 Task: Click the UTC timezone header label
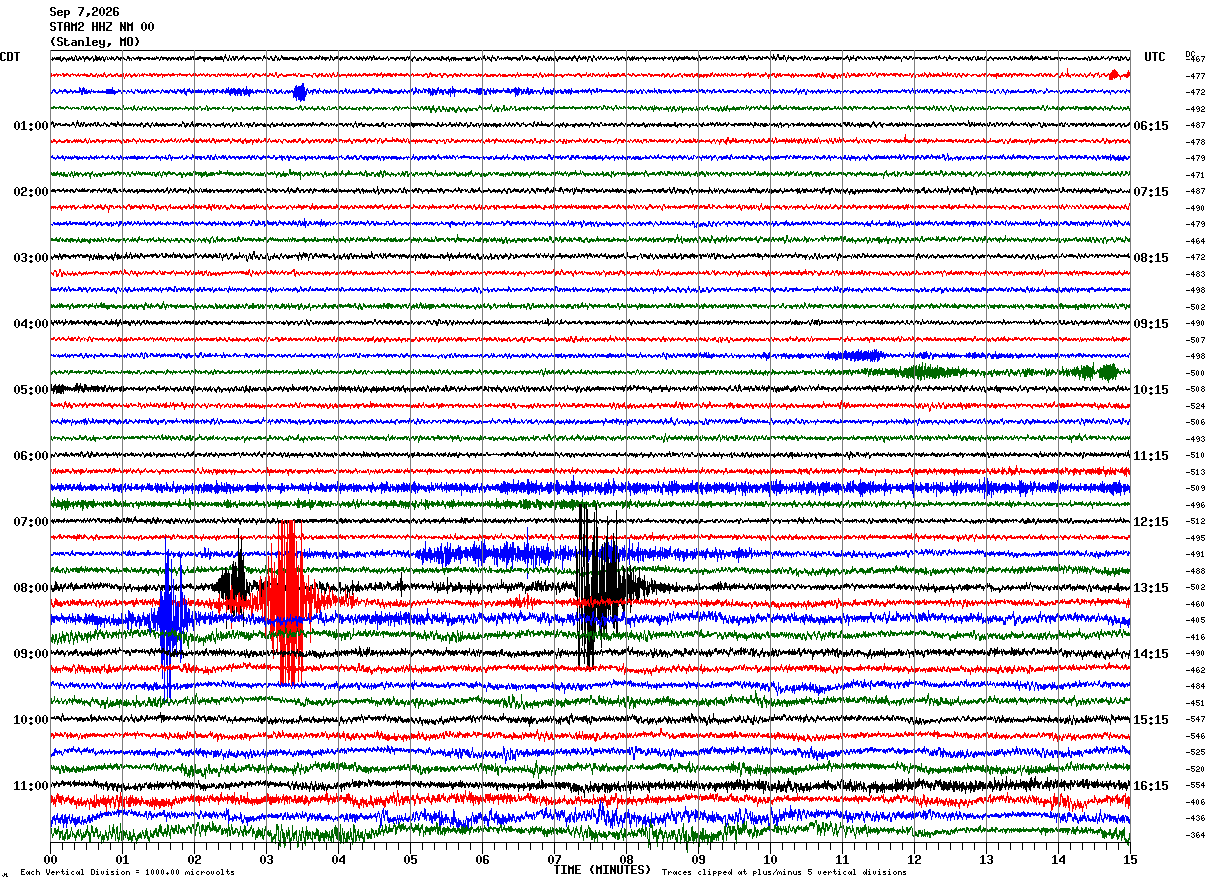(x=1155, y=57)
